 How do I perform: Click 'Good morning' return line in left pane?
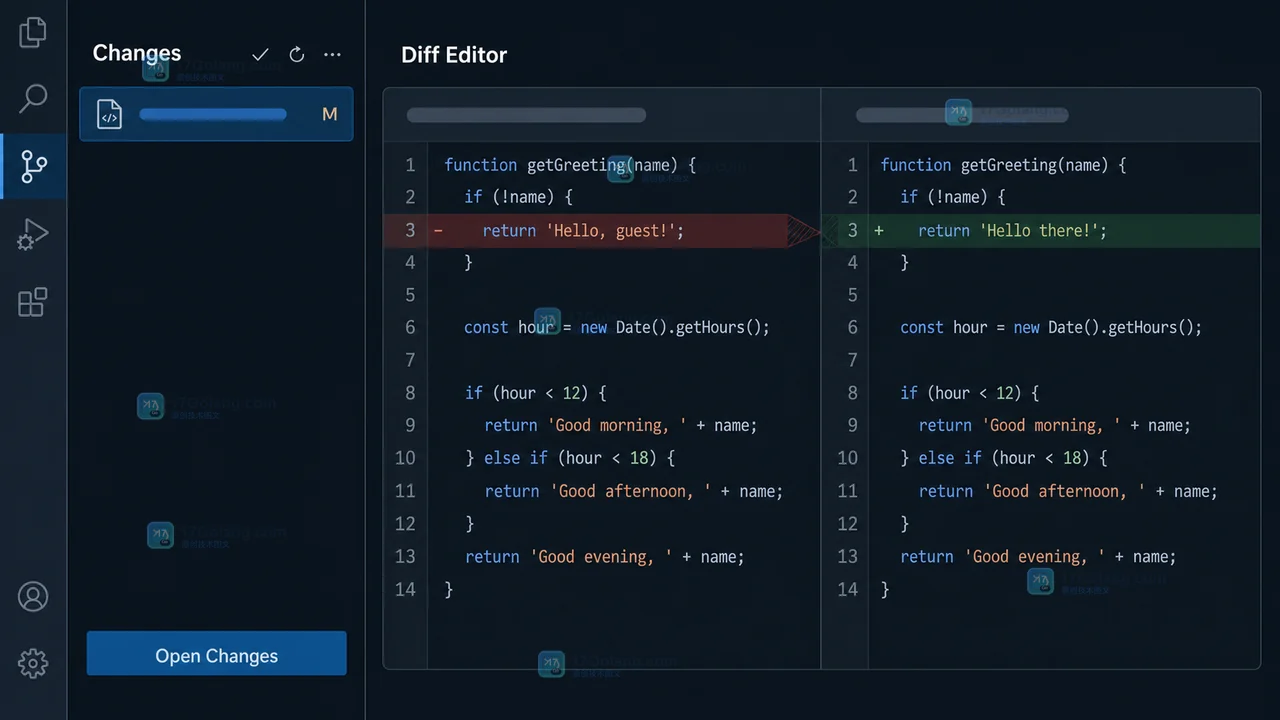[x=621, y=426]
